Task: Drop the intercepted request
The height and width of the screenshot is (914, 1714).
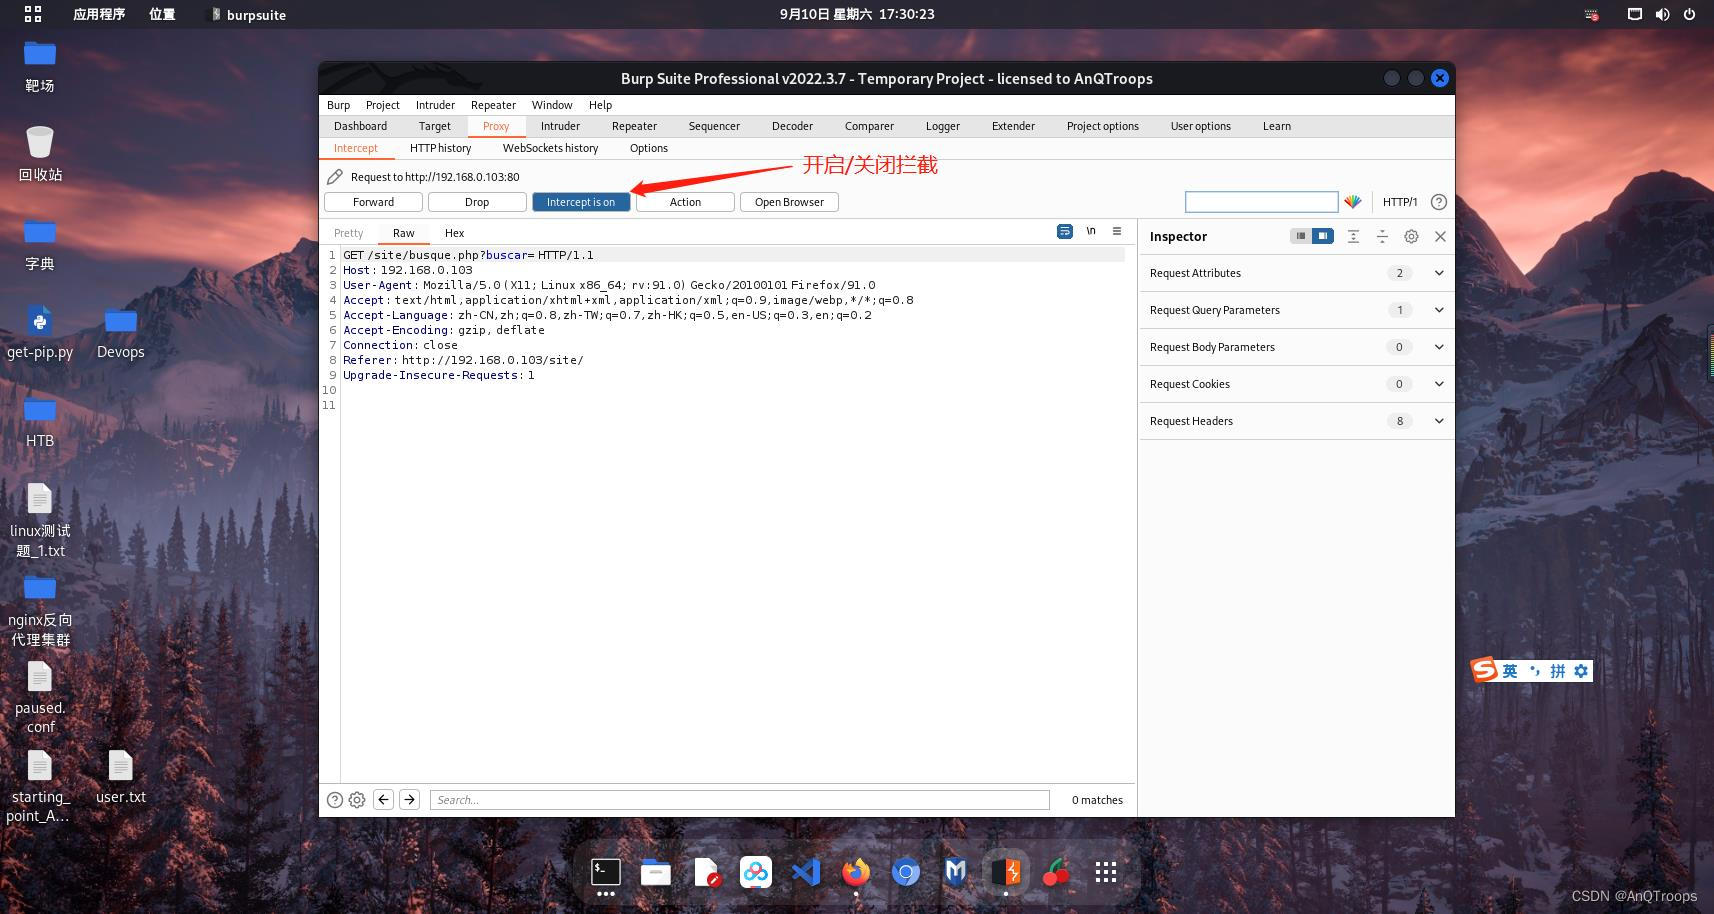Action: (477, 202)
